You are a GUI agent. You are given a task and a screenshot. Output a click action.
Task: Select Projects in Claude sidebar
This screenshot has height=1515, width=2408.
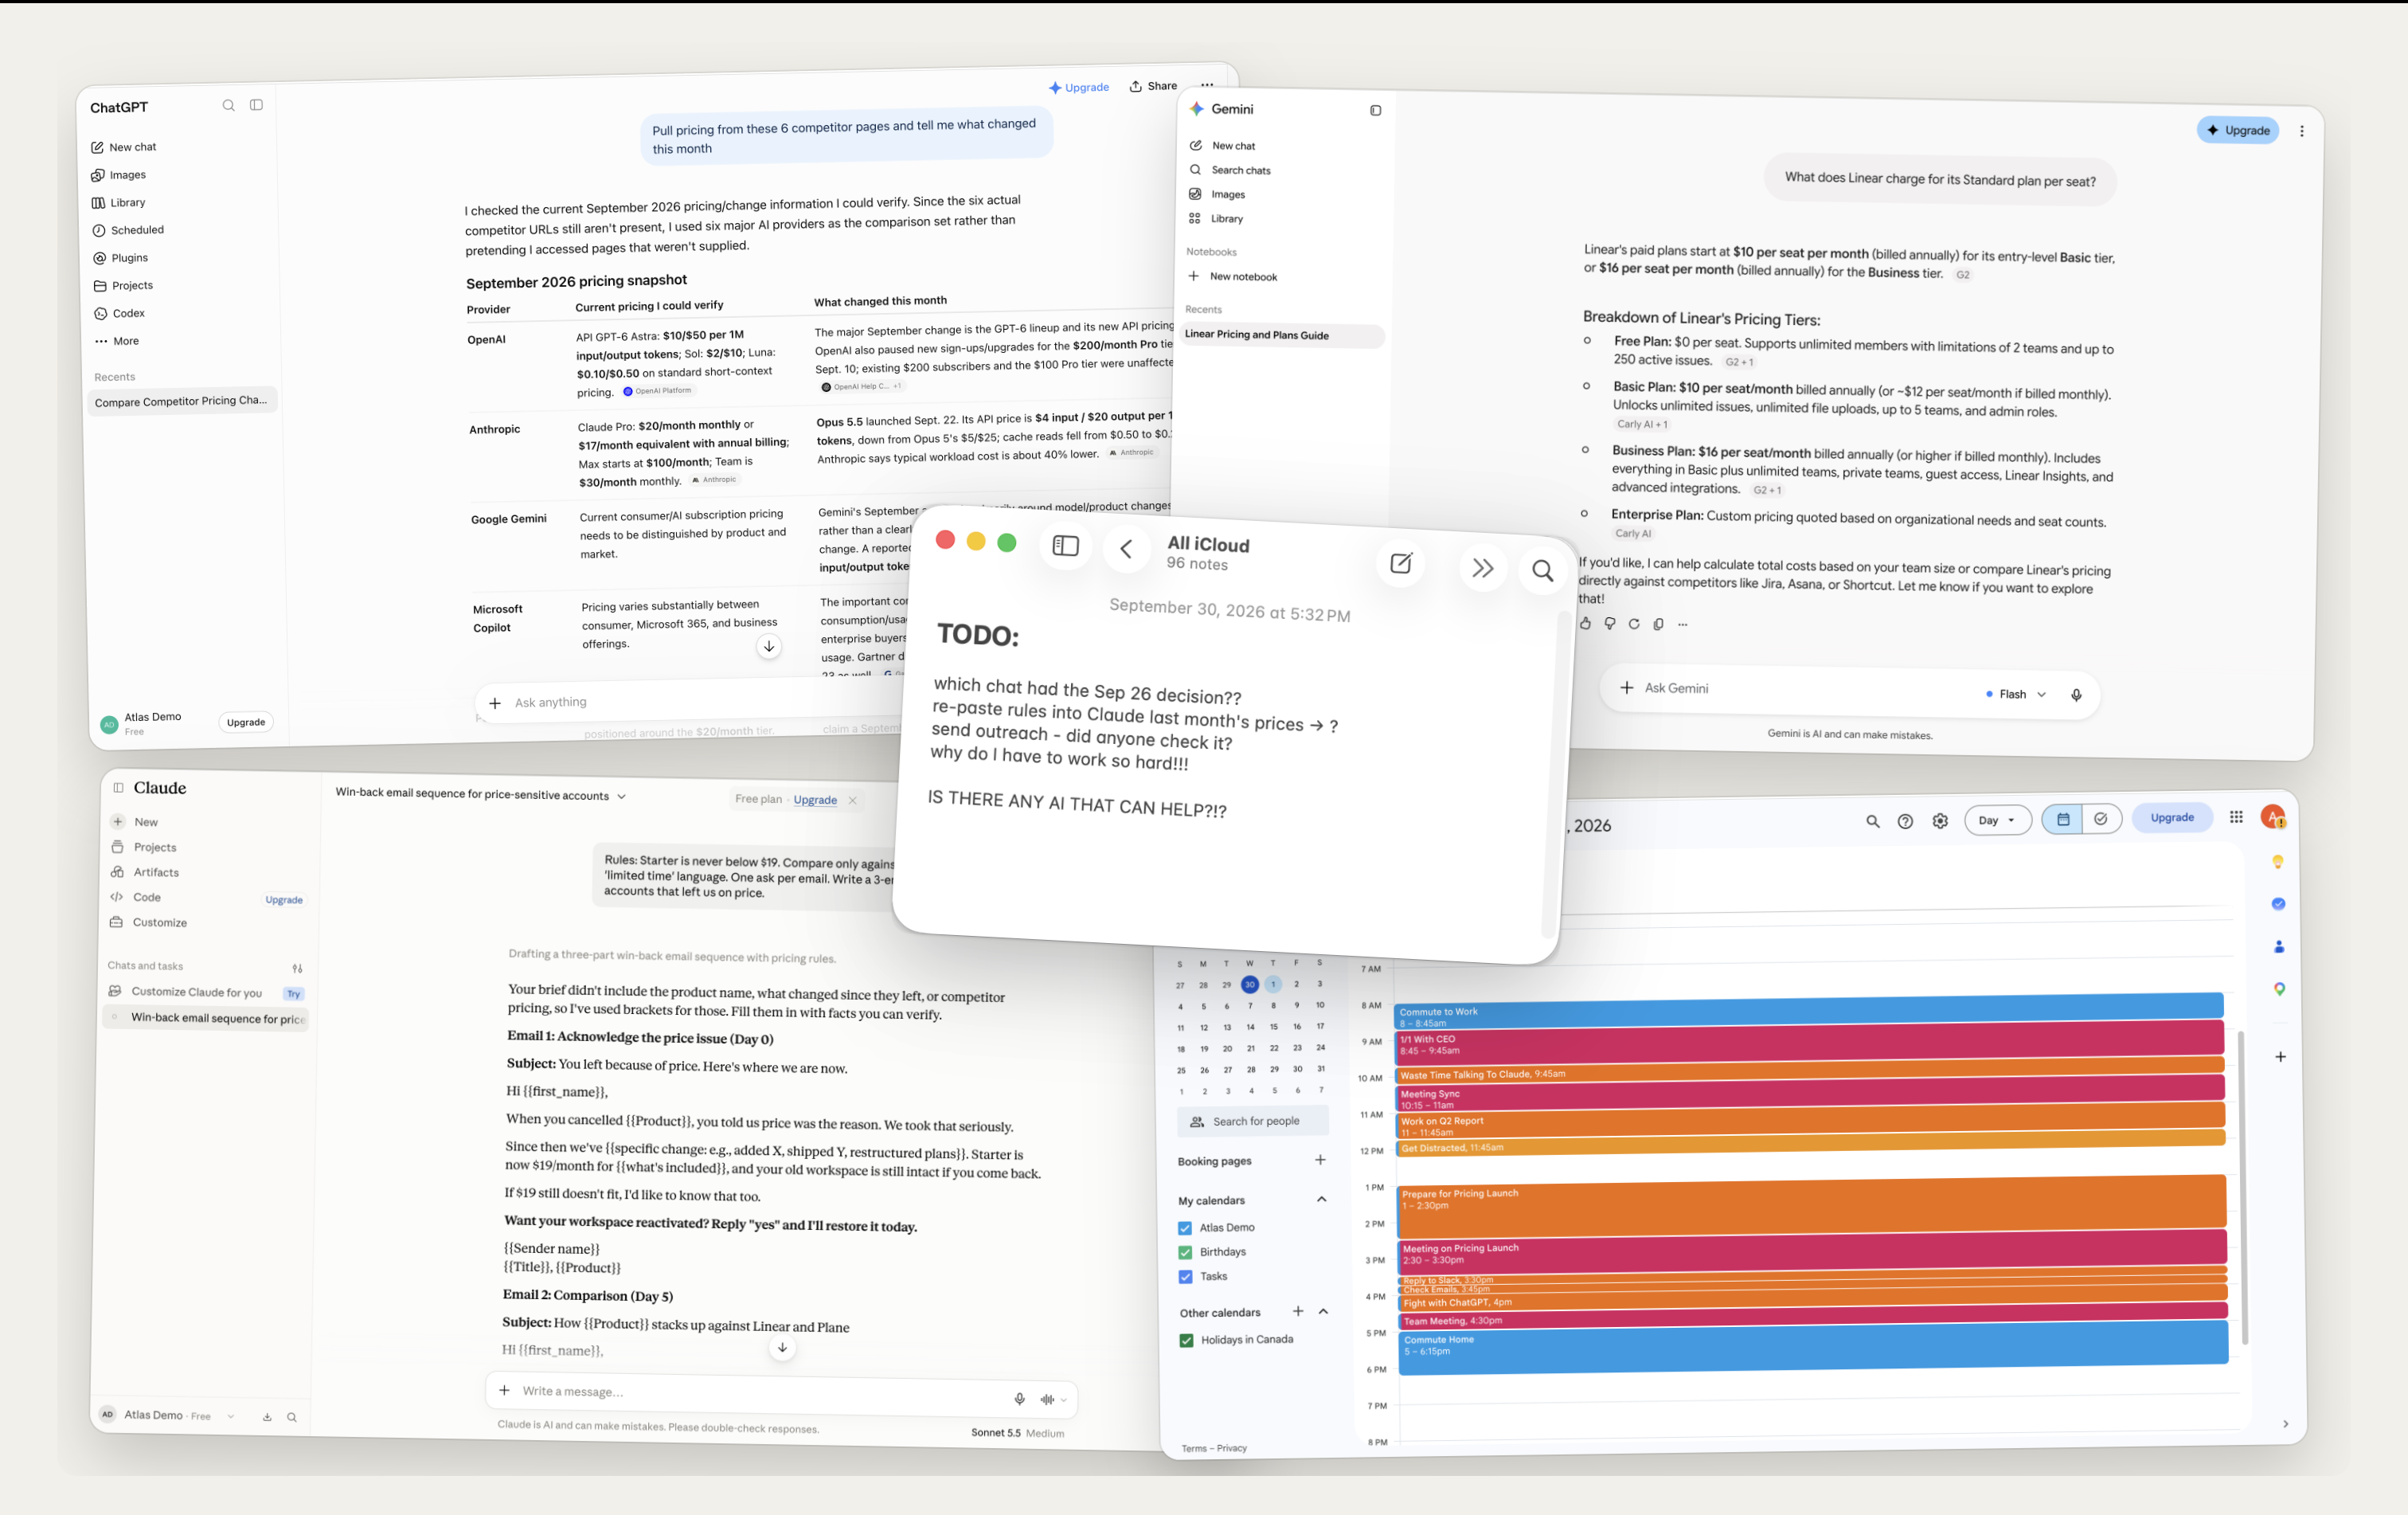(x=144, y=847)
